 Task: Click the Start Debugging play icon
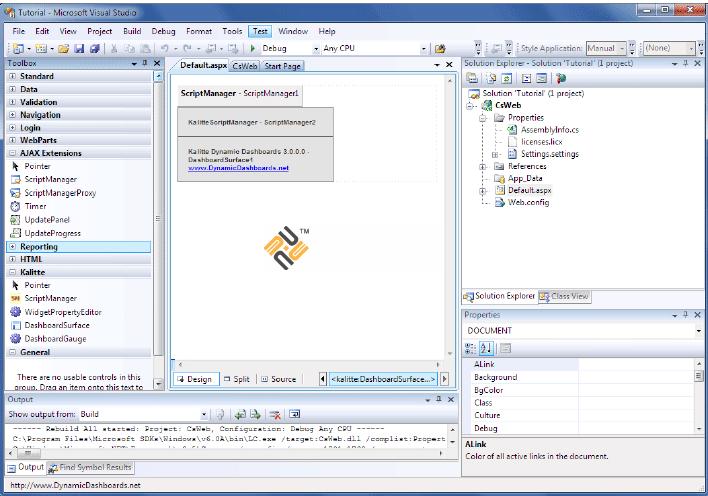click(x=253, y=48)
